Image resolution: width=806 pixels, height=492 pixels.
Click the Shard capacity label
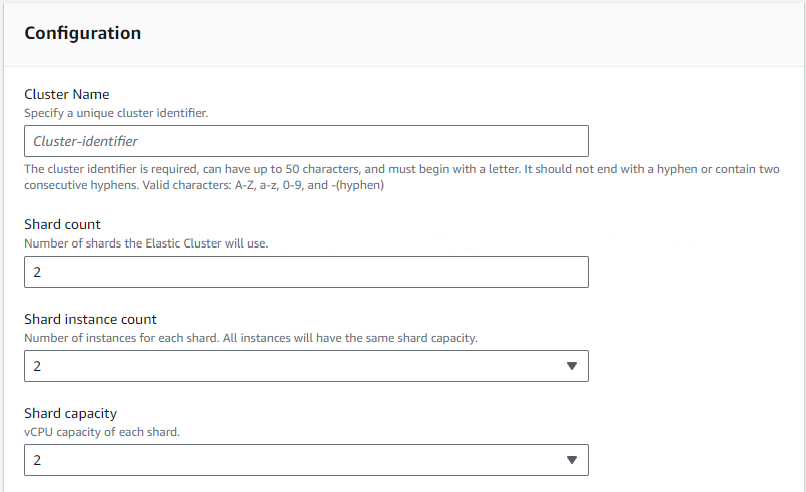[70, 413]
